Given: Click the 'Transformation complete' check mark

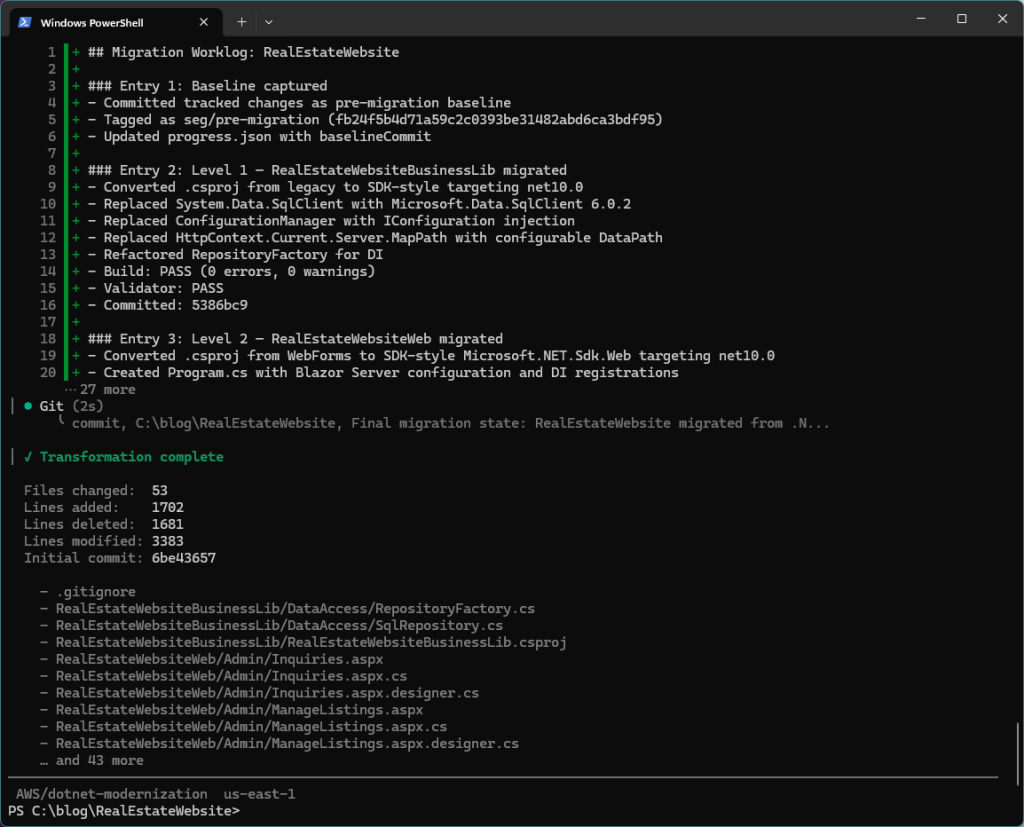Looking at the screenshot, I should coord(28,457).
